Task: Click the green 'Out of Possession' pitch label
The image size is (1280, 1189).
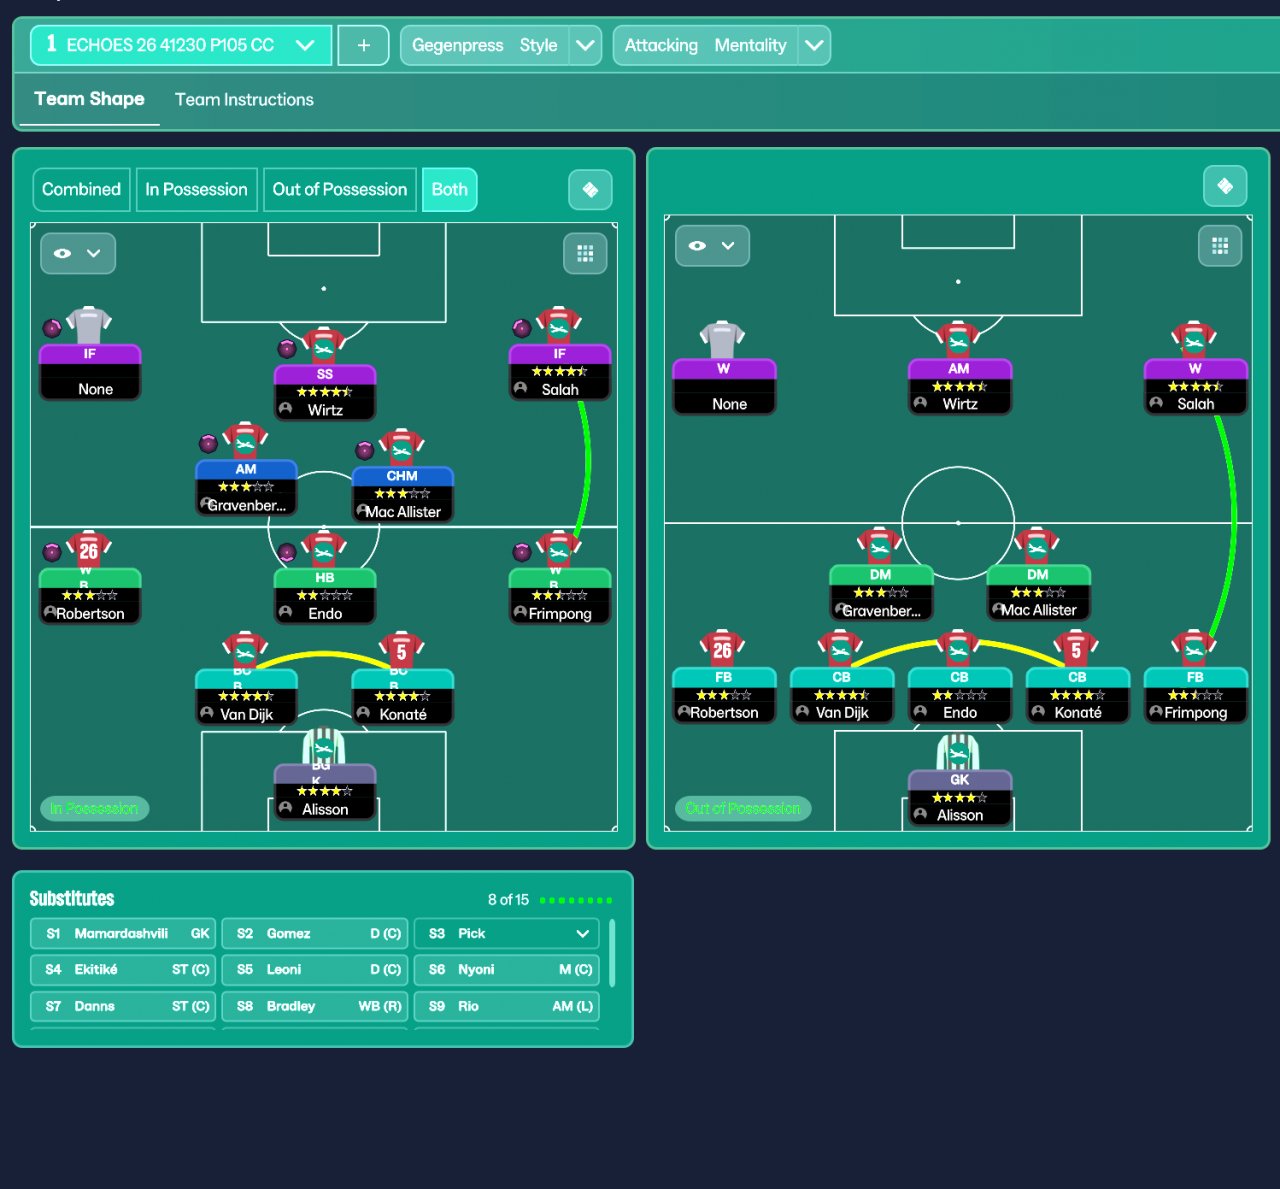Action: pos(742,808)
